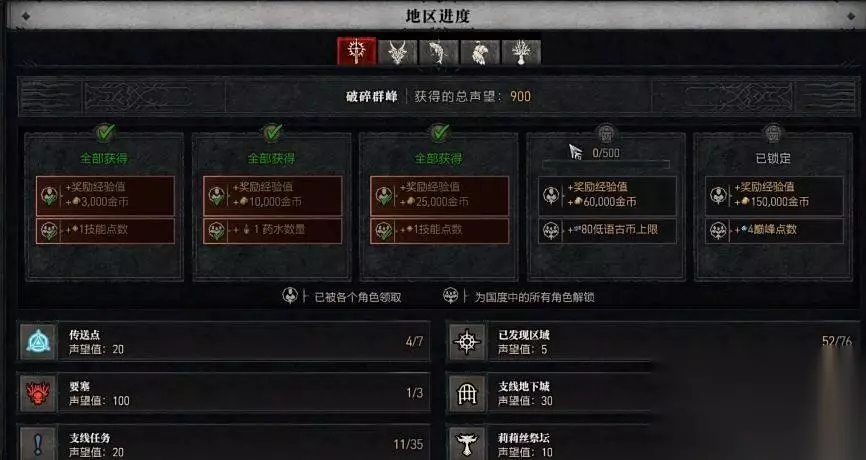Switch to the horned skull region tab
The height and width of the screenshot is (460, 866).
pyautogui.click(x=398, y=52)
